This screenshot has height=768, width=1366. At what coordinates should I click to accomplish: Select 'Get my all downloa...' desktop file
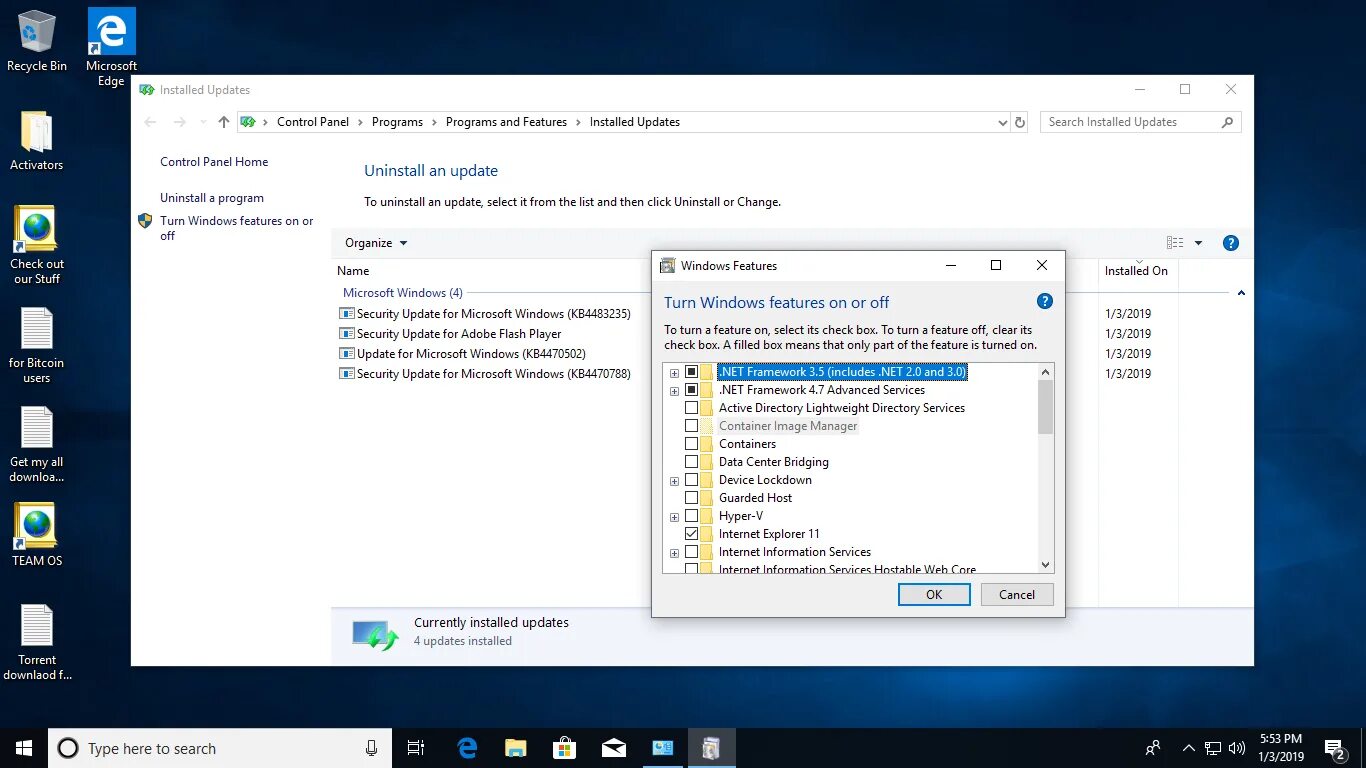tap(37, 444)
